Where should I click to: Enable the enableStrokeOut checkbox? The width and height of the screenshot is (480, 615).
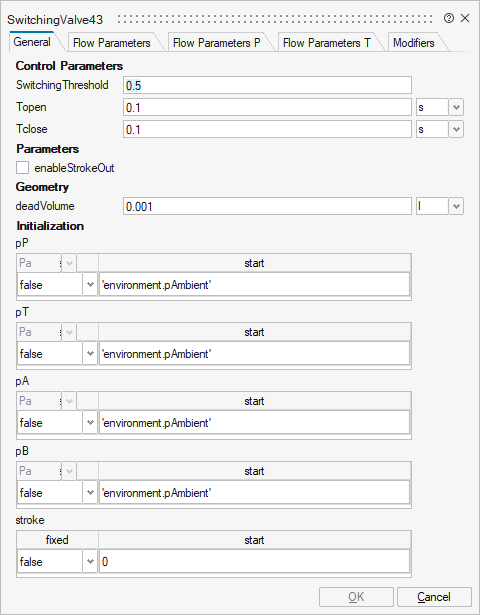coord(22,168)
